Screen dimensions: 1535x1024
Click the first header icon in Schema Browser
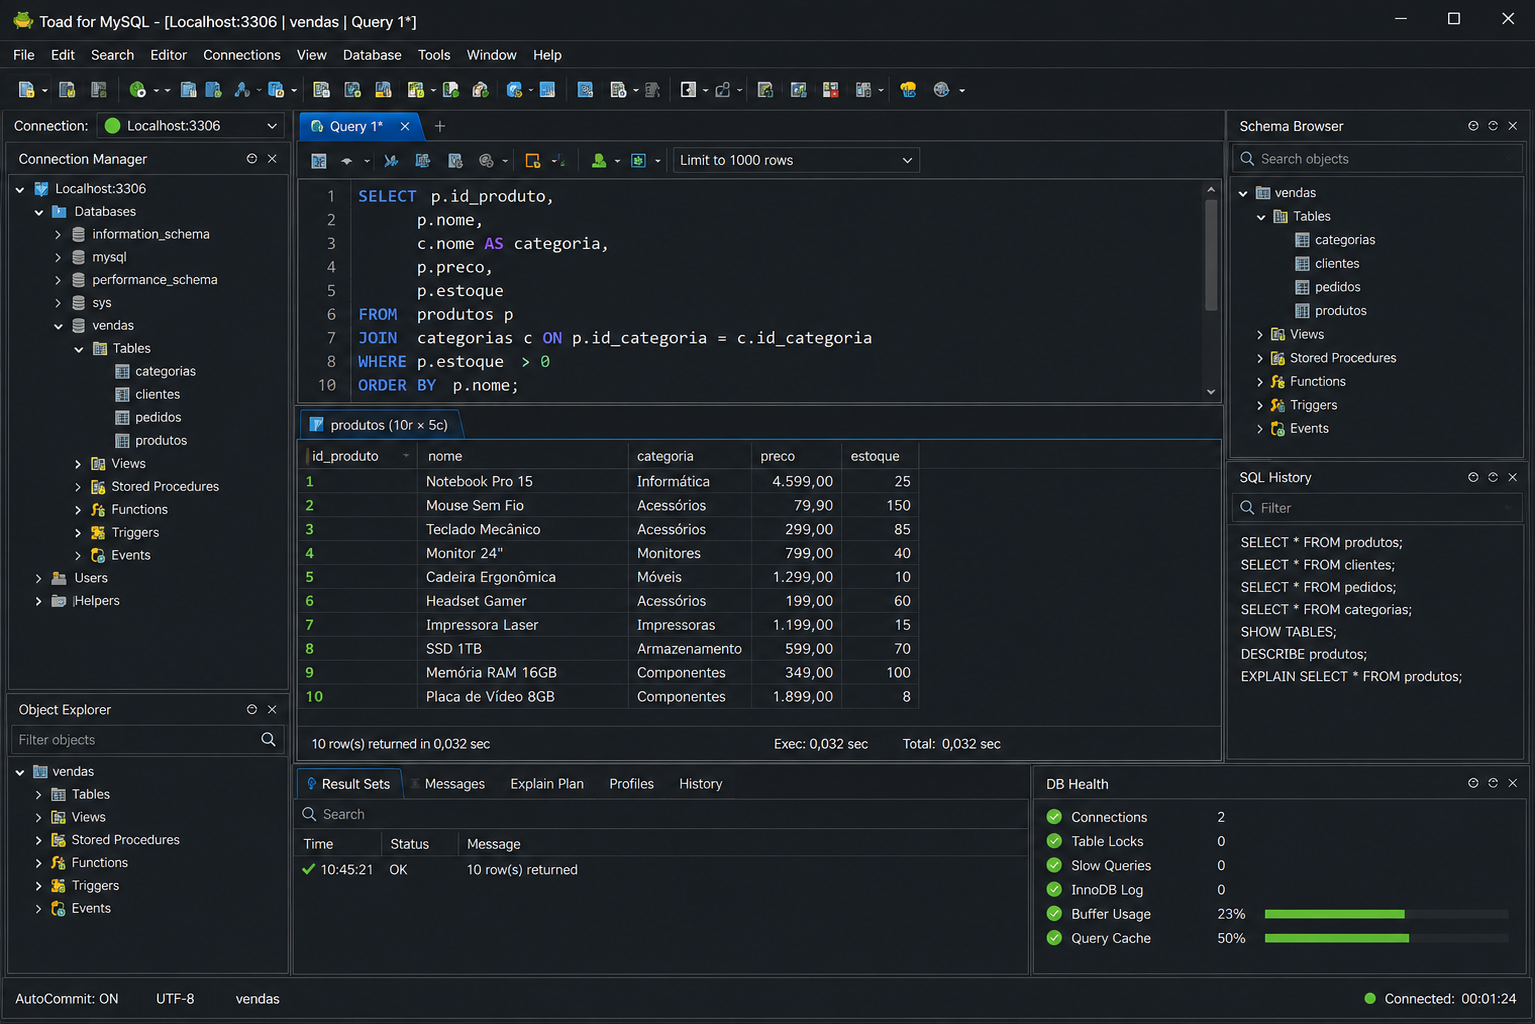1473,126
